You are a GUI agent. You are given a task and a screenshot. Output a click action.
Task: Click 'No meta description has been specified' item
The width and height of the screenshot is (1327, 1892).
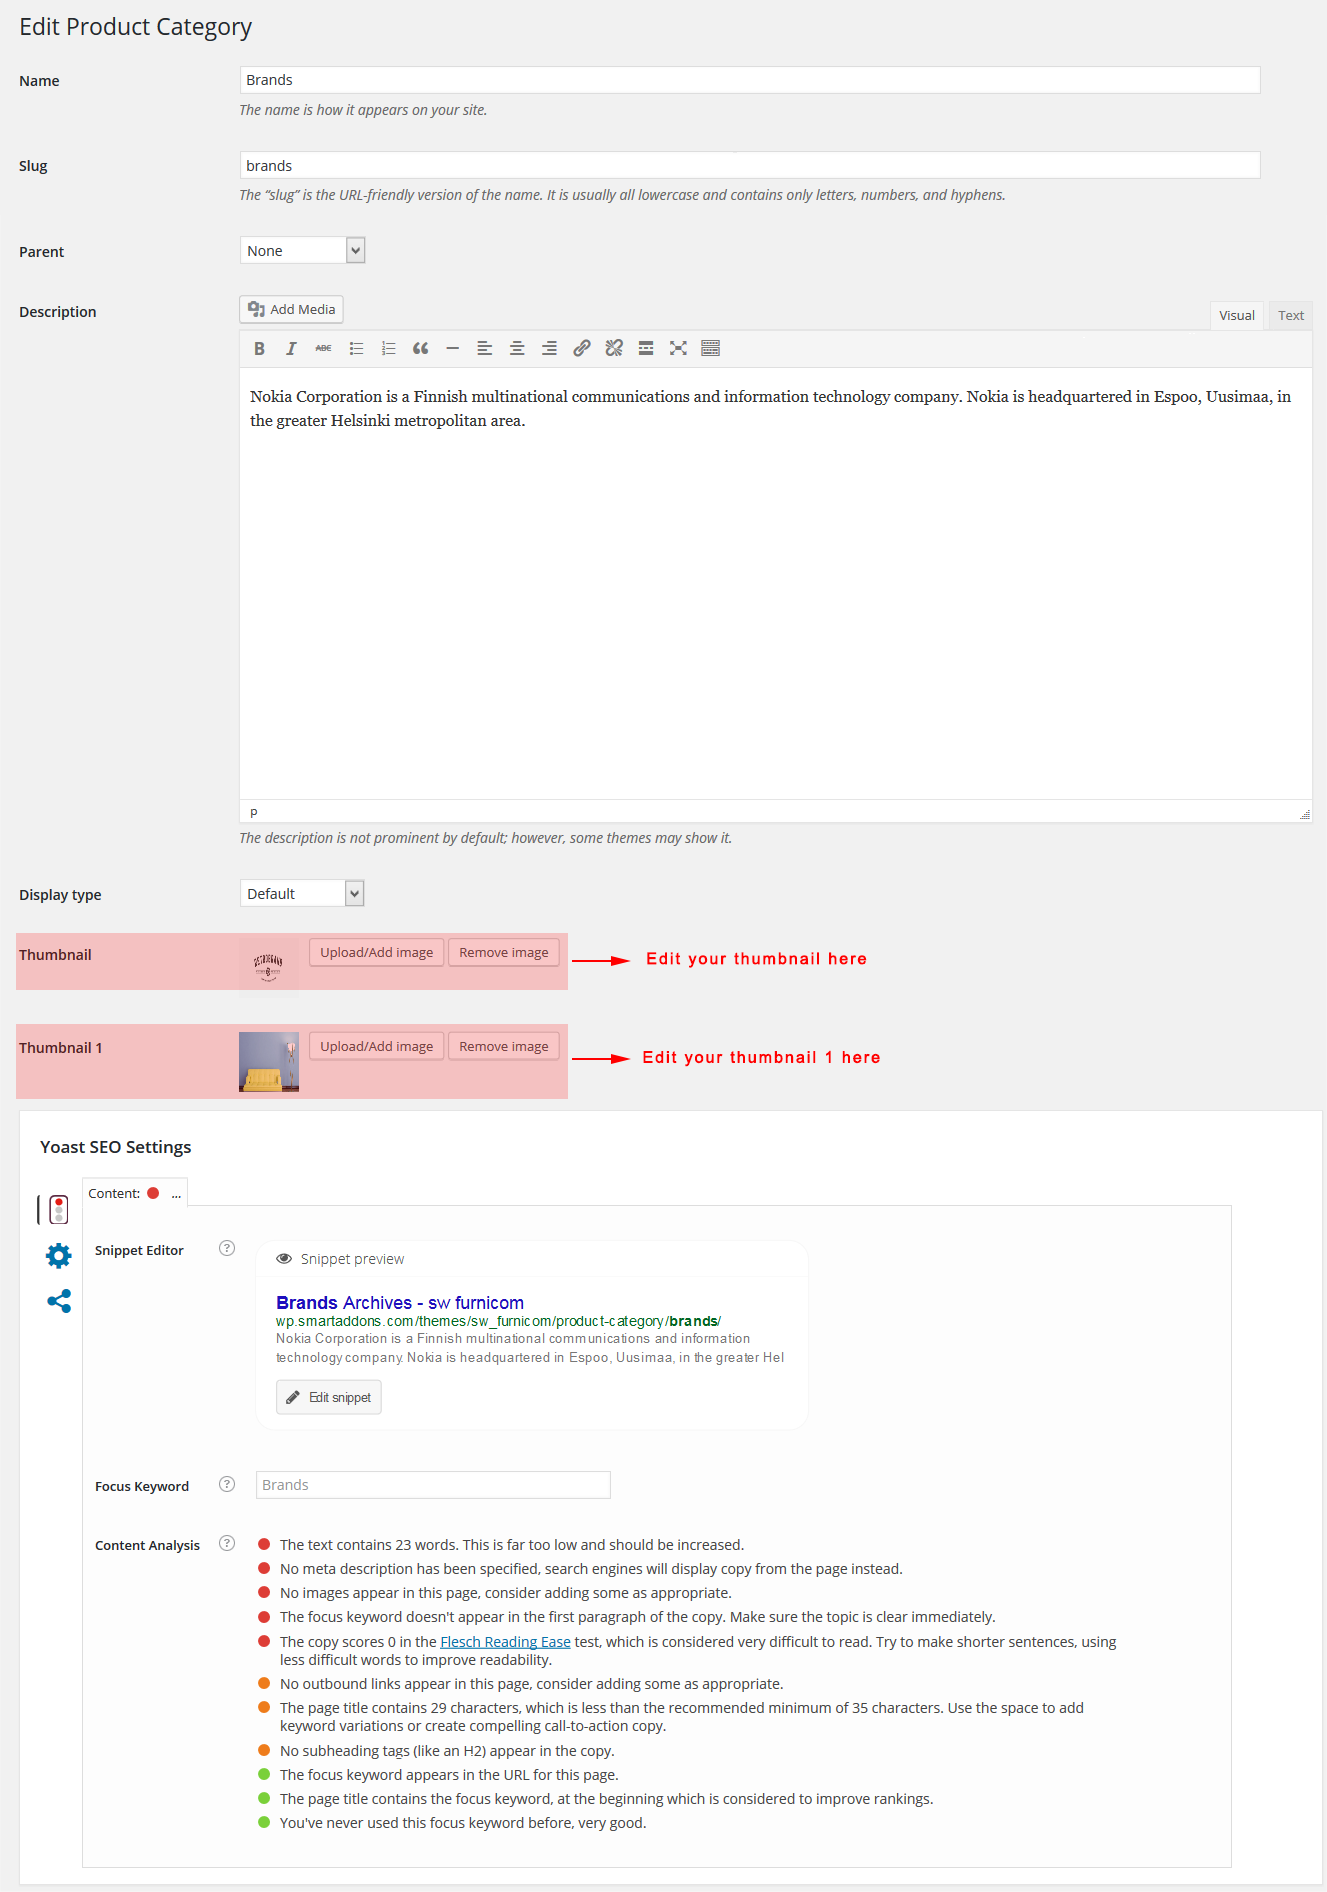(591, 1568)
